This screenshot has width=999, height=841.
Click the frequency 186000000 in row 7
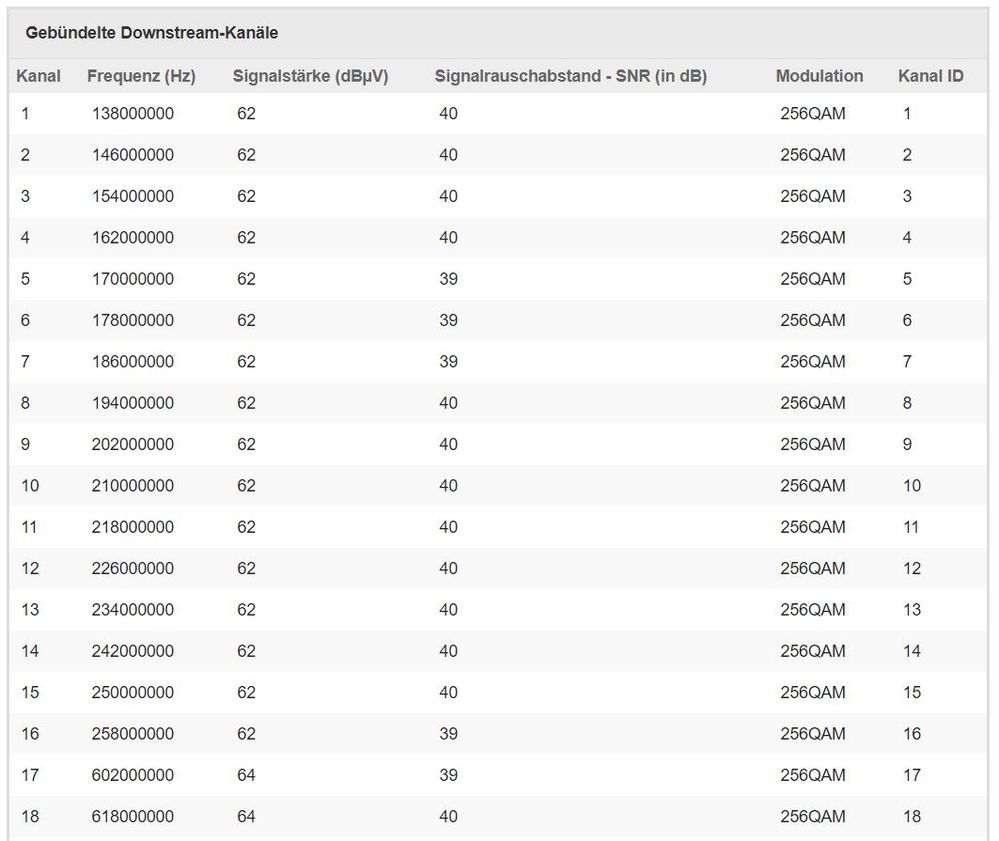click(133, 362)
